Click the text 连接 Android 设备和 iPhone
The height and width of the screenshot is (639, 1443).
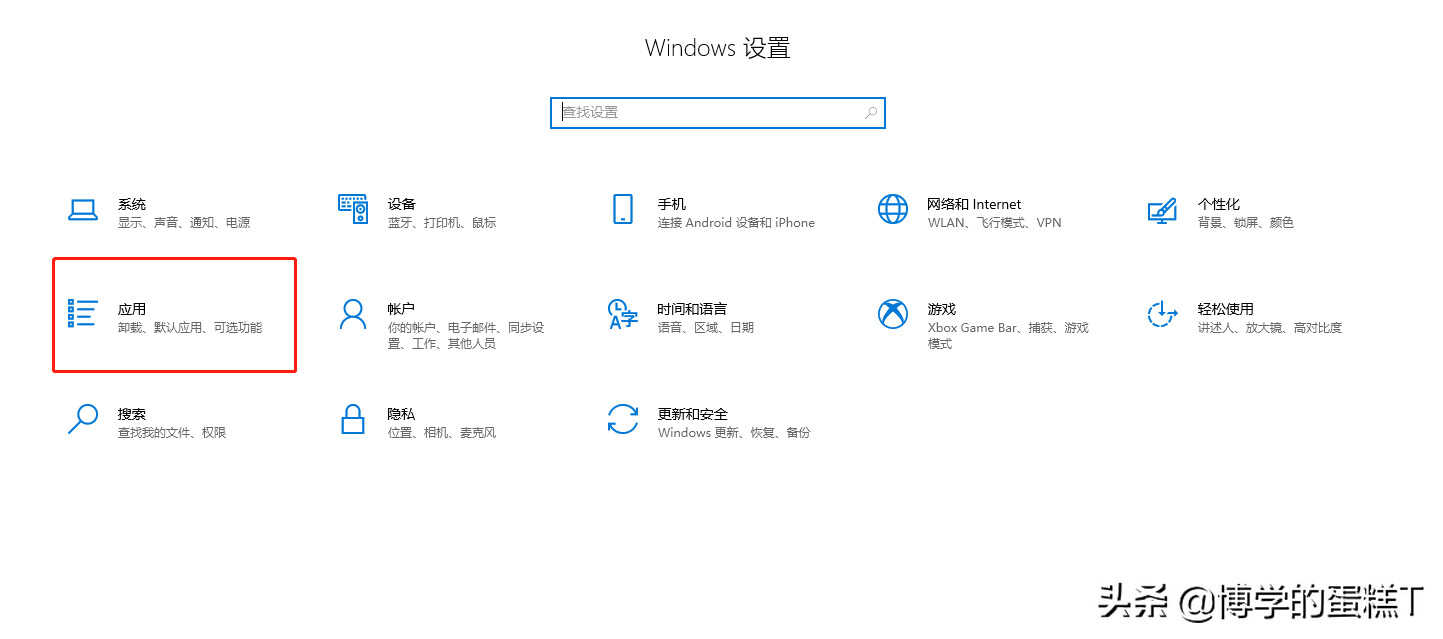tap(736, 223)
